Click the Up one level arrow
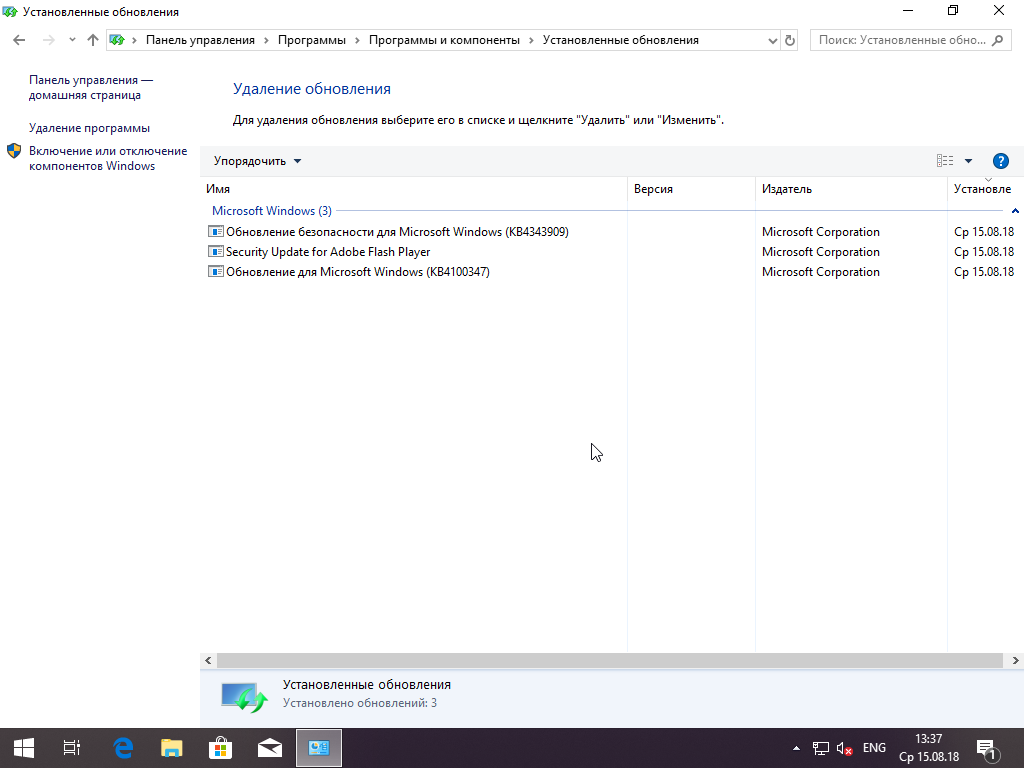This screenshot has height=768, width=1024. click(93, 40)
